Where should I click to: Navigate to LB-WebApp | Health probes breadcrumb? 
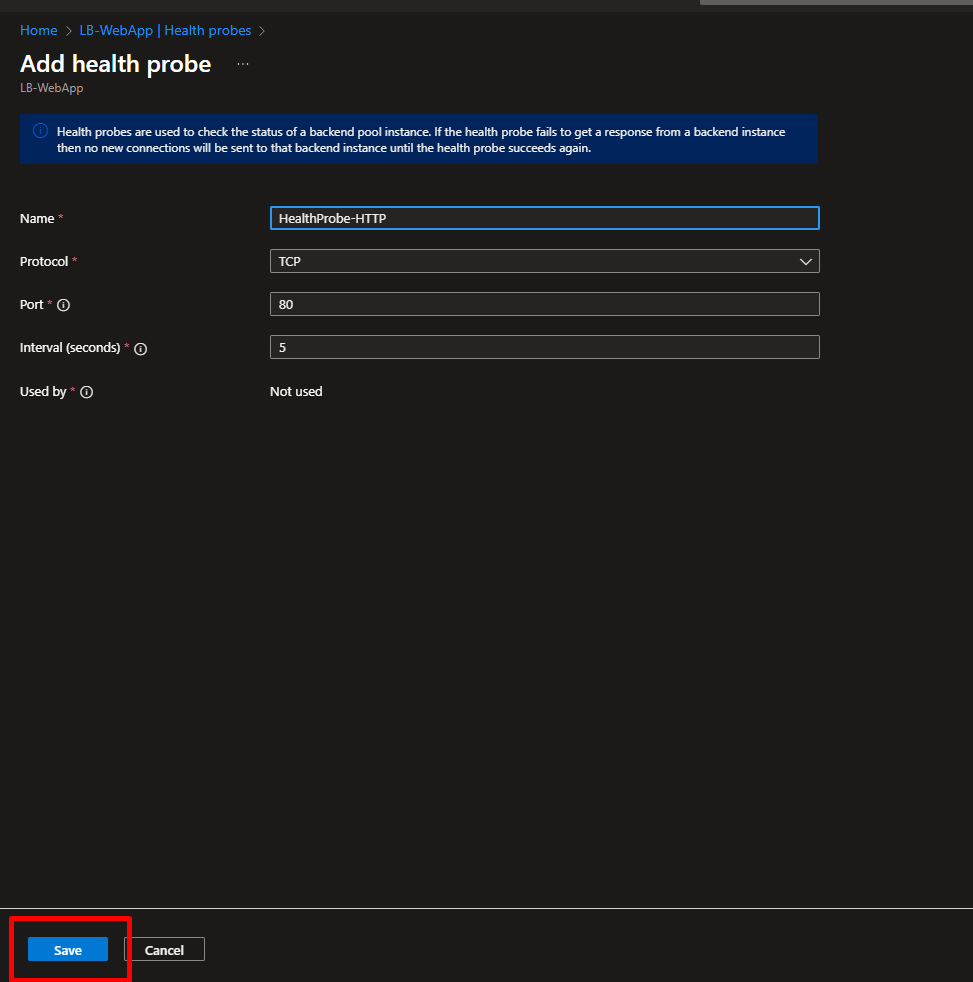point(165,31)
